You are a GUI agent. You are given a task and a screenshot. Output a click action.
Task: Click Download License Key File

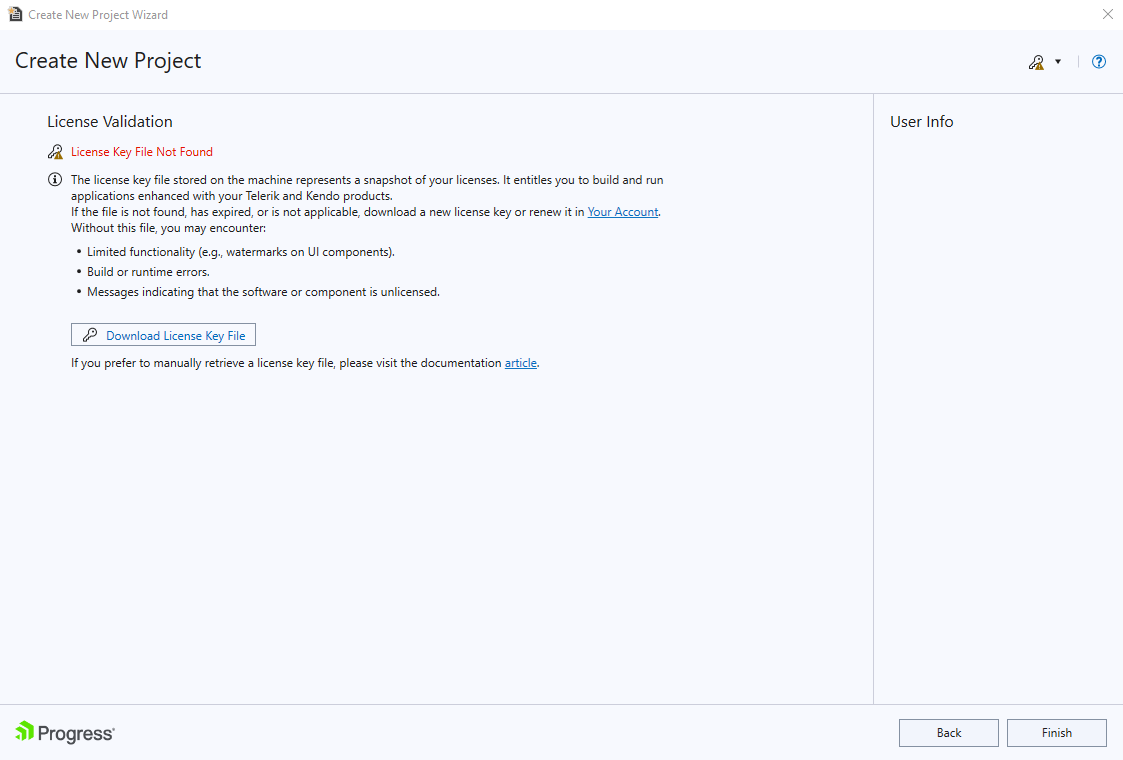coord(163,334)
